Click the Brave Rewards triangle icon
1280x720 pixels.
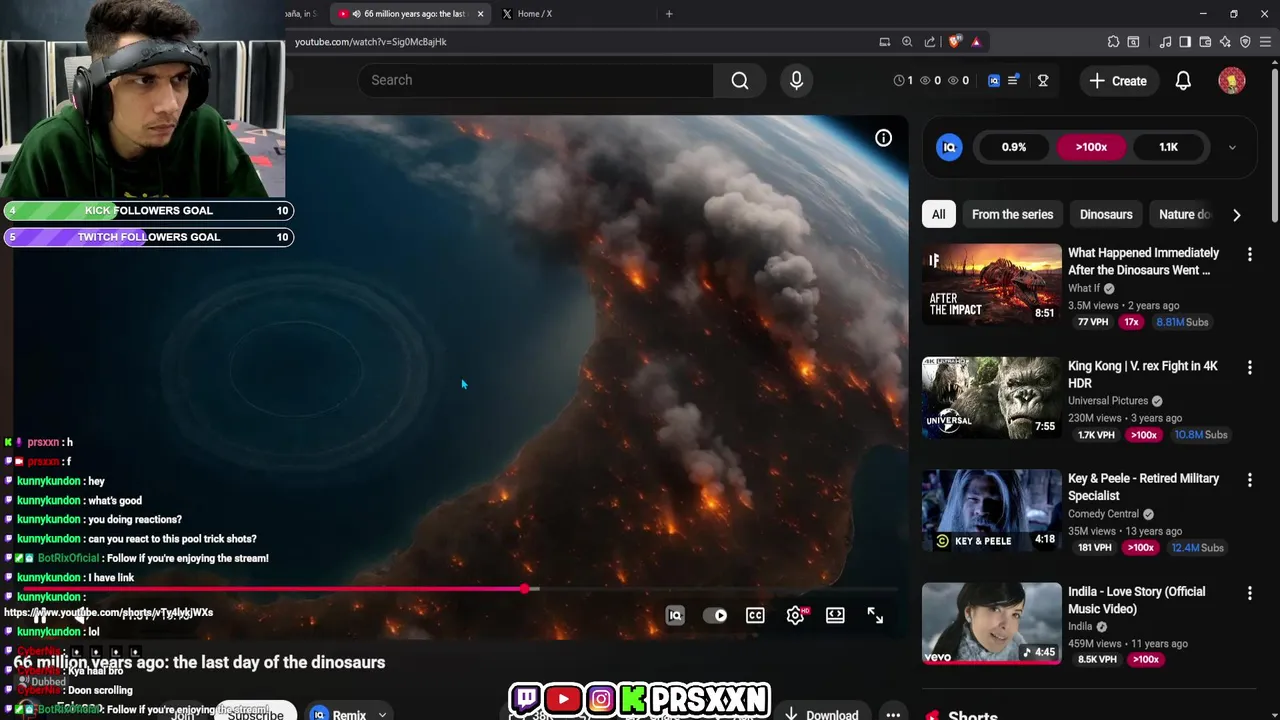coord(976,42)
